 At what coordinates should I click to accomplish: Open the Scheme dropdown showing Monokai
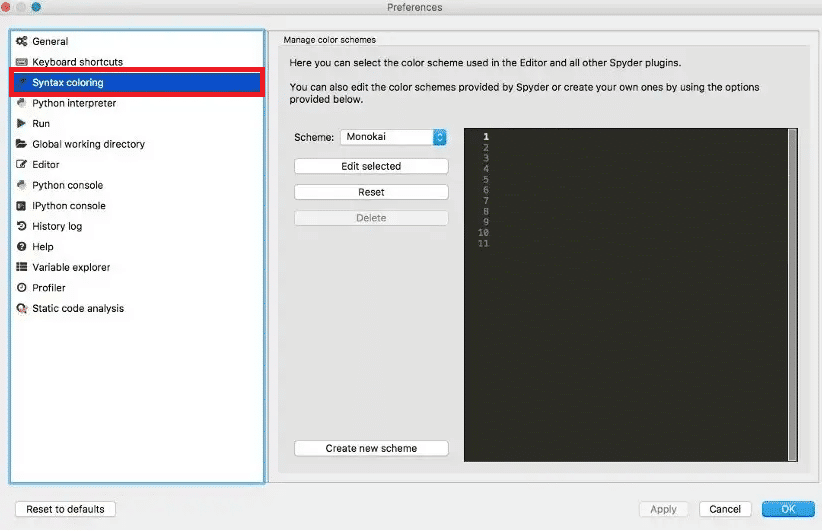393,137
